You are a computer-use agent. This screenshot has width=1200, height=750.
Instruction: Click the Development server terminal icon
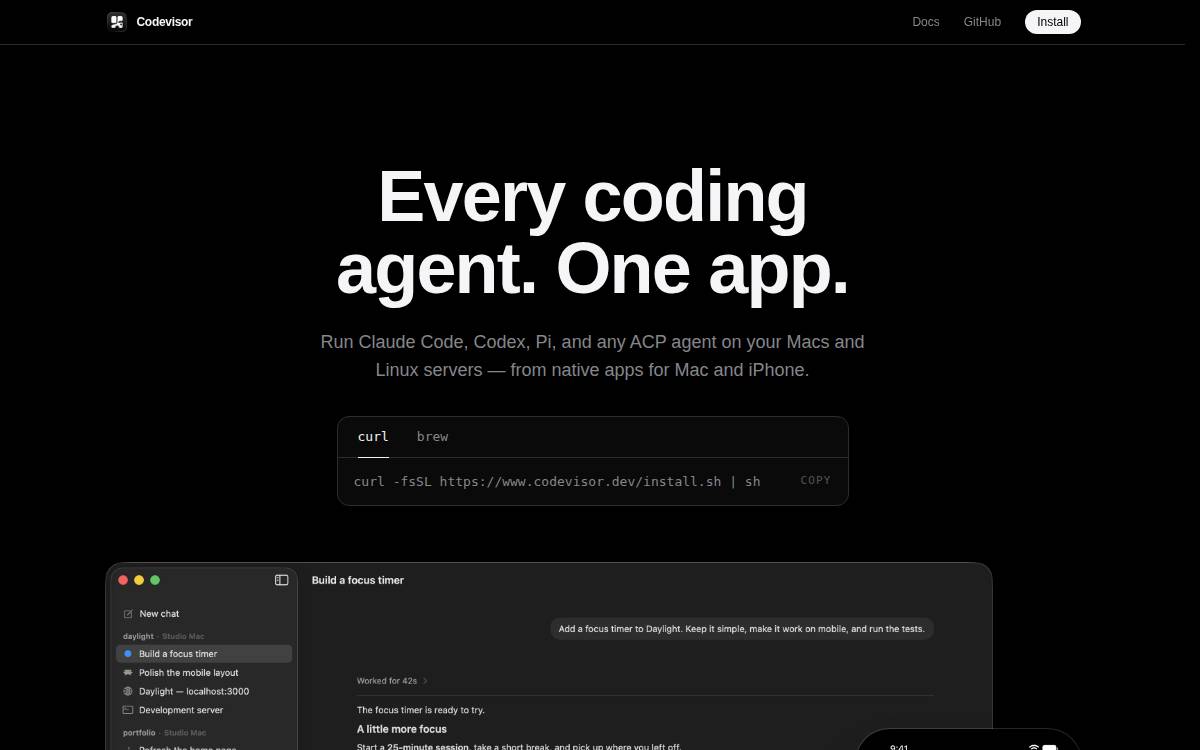coord(128,710)
